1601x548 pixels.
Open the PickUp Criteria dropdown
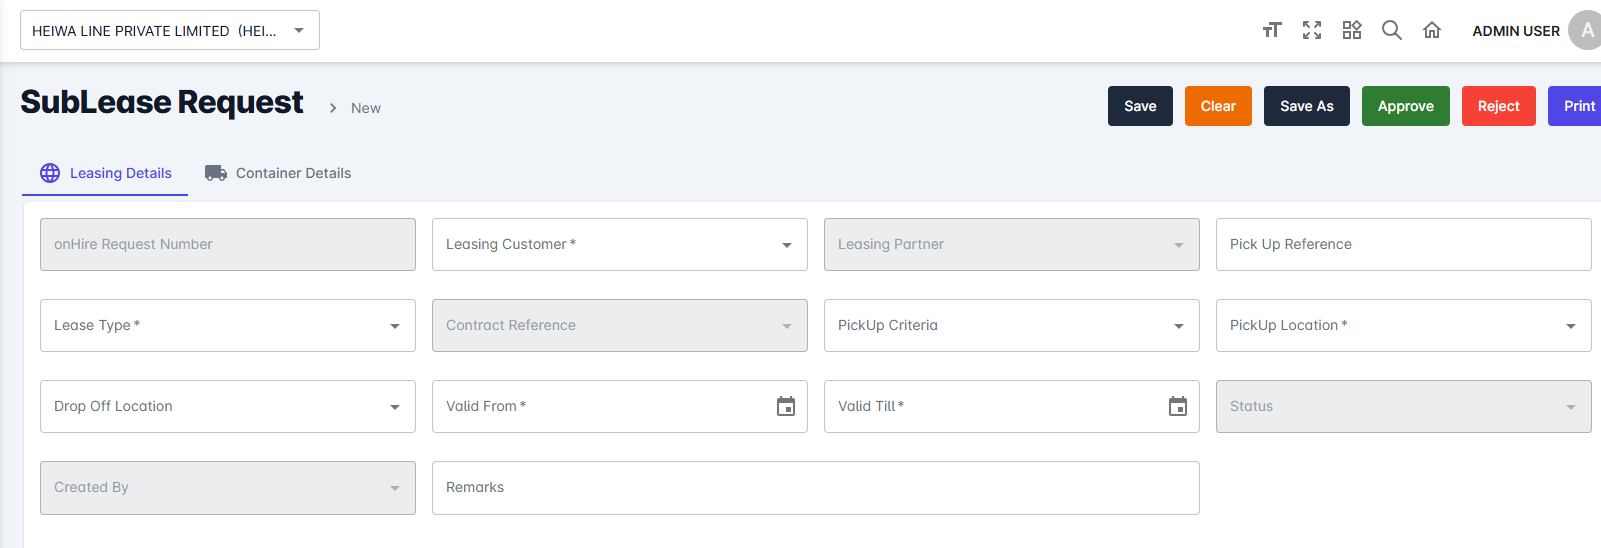(x=1178, y=326)
